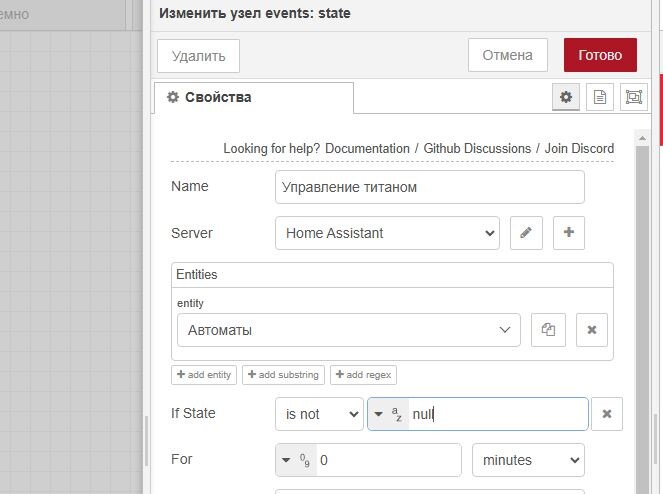The height and width of the screenshot is (494, 663).
Task: Open the Documentation link
Action: point(367,148)
